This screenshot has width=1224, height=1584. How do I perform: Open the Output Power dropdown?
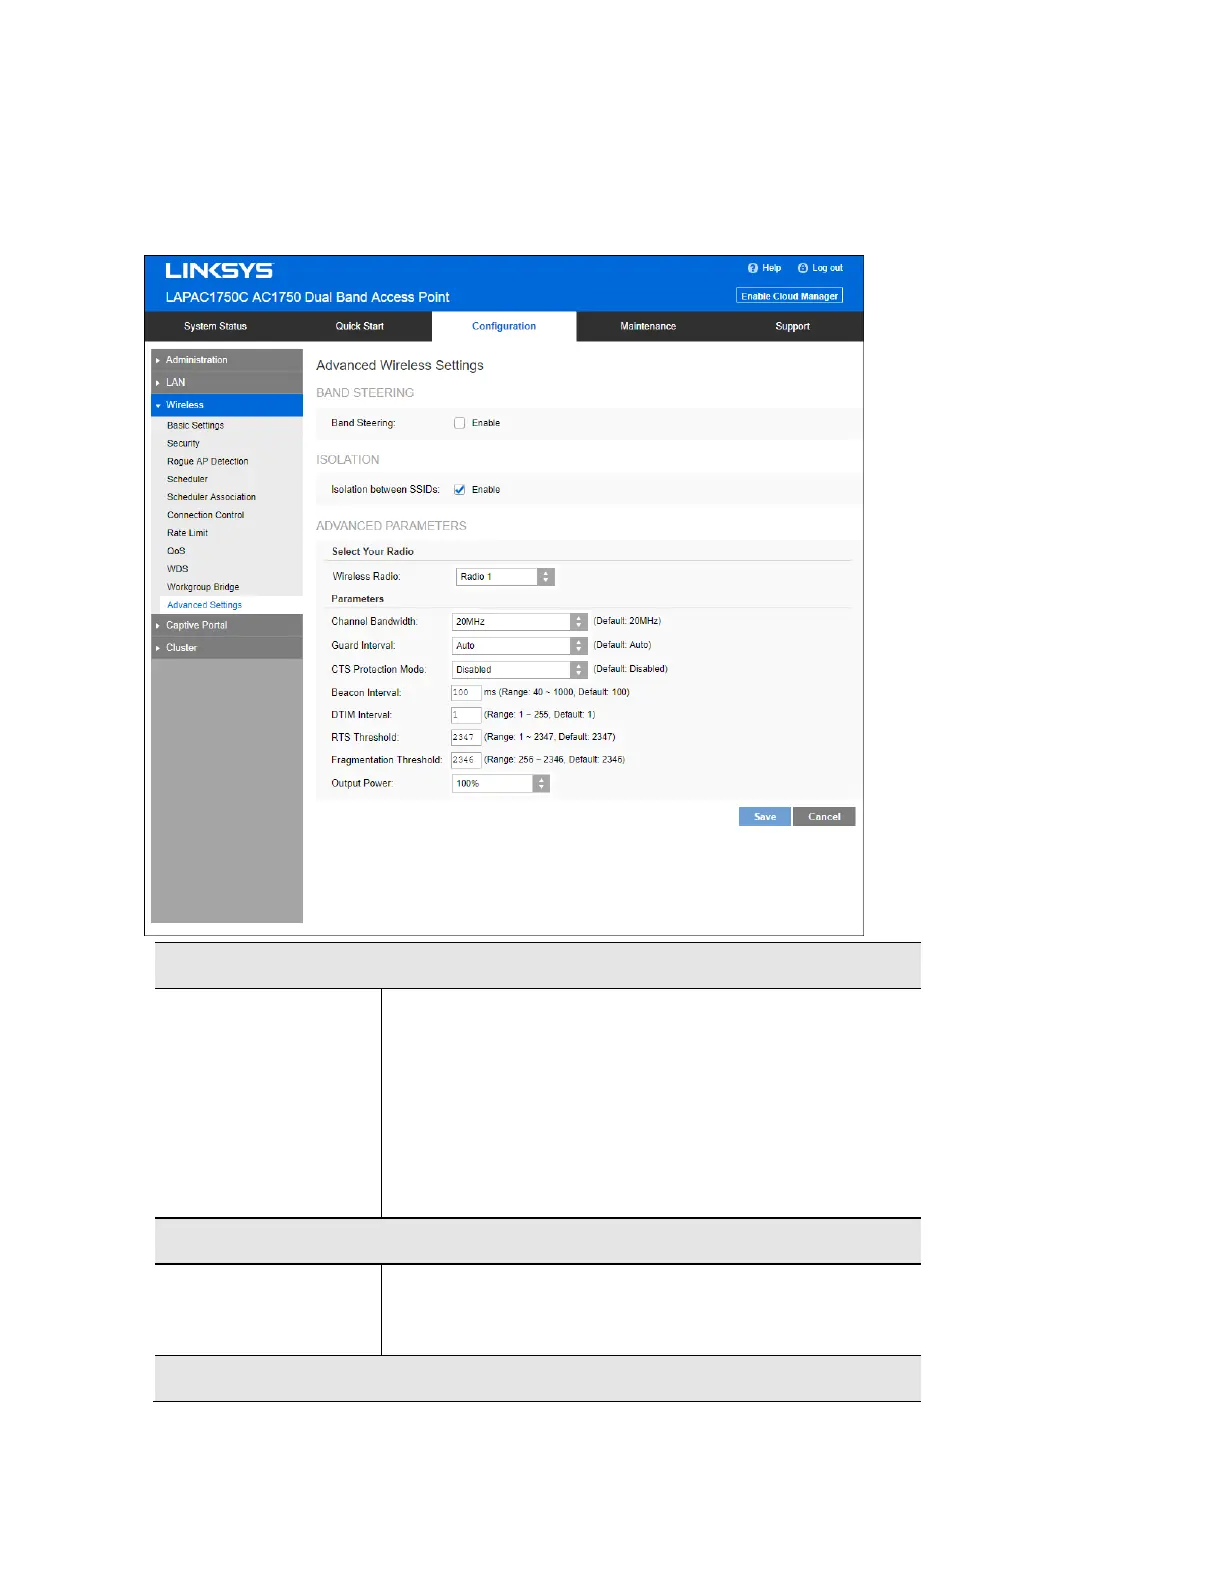tap(501, 784)
